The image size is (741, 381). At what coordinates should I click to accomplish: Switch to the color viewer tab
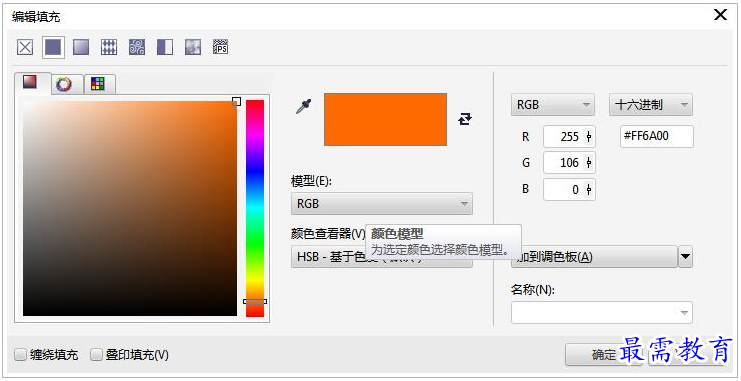[x=33, y=84]
